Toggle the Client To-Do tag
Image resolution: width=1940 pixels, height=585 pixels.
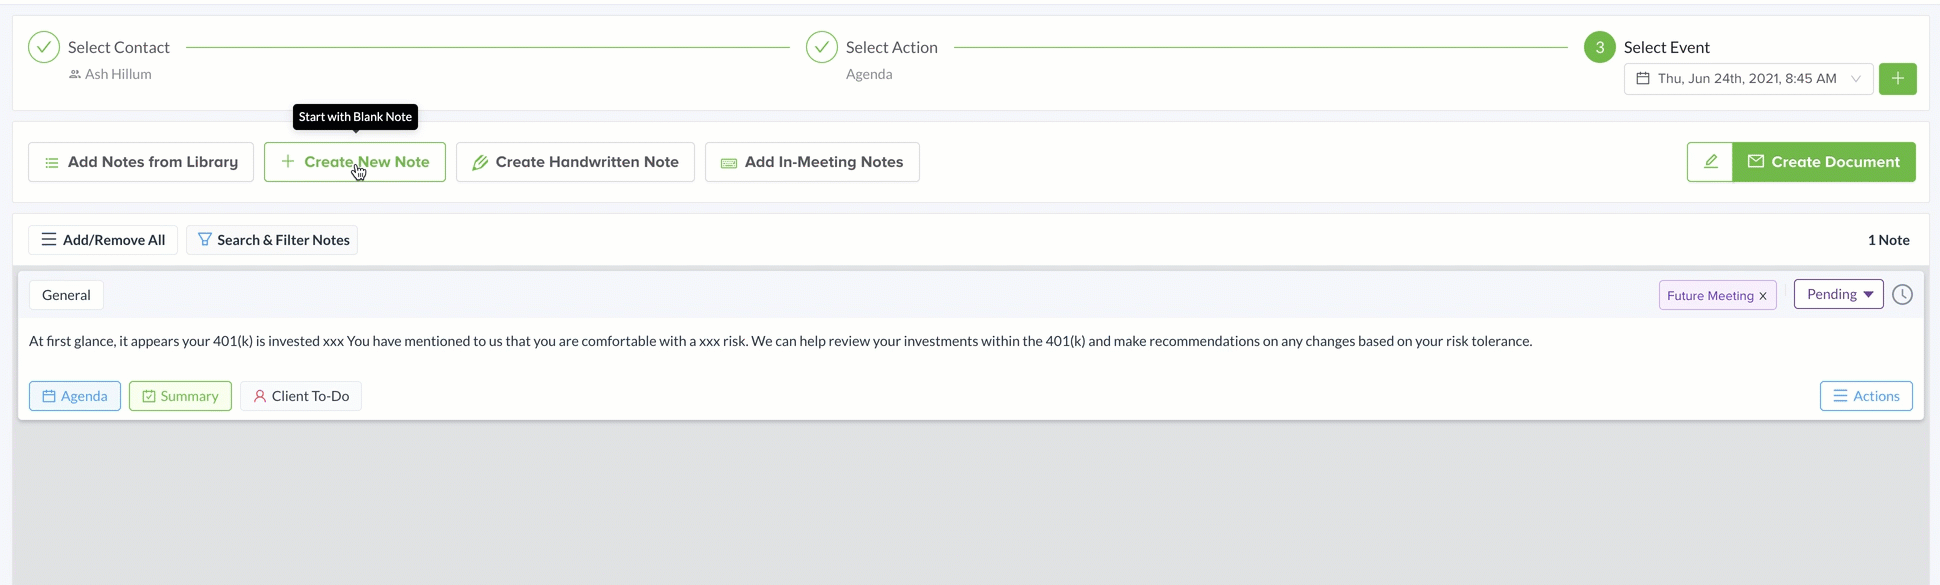pyautogui.click(x=301, y=396)
